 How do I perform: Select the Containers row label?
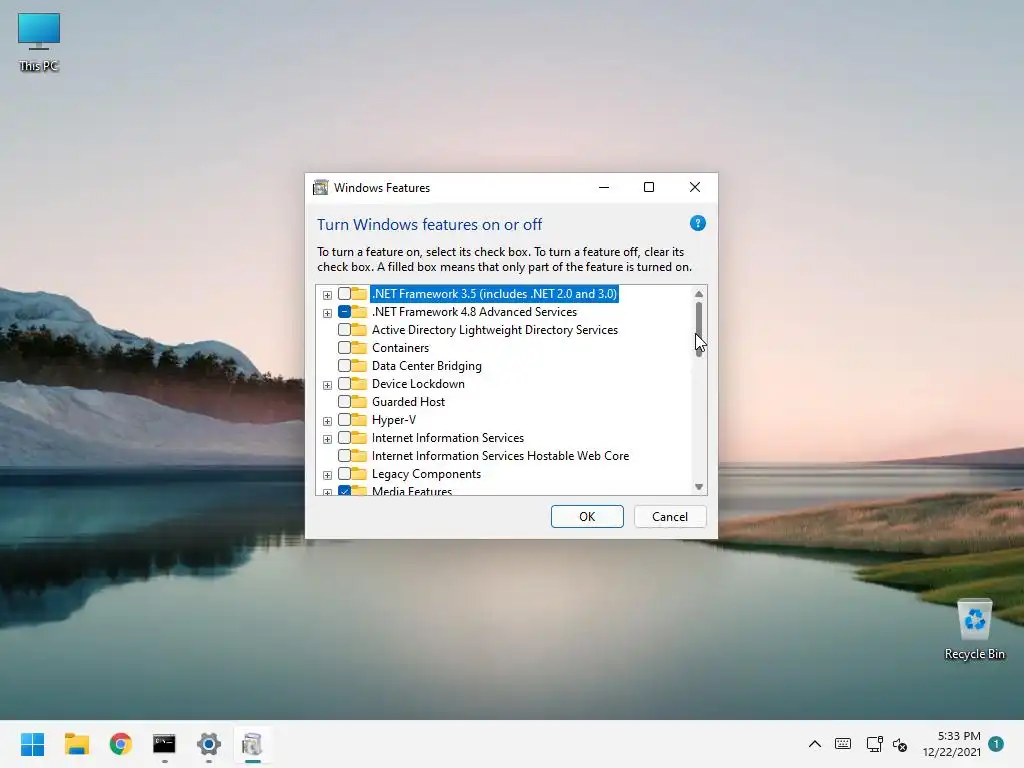tap(400, 347)
